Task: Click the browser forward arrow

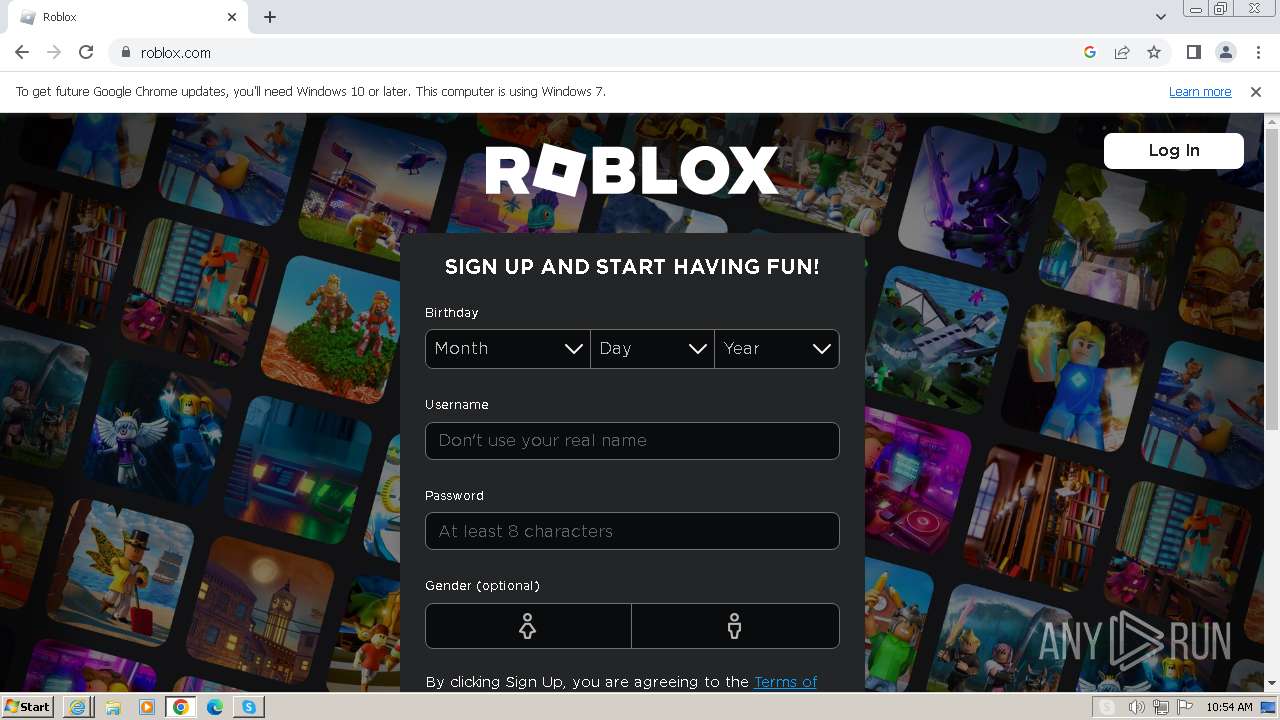Action: (x=54, y=52)
